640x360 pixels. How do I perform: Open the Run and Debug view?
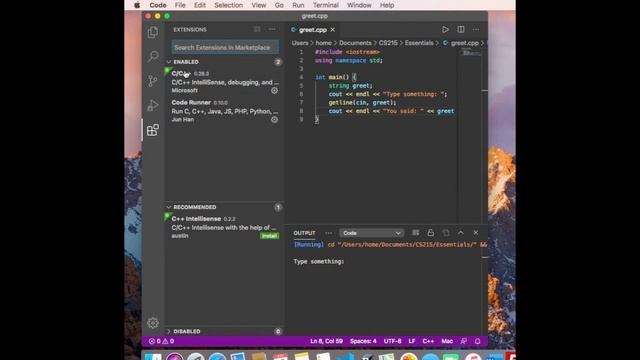pyautogui.click(x=153, y=105)
